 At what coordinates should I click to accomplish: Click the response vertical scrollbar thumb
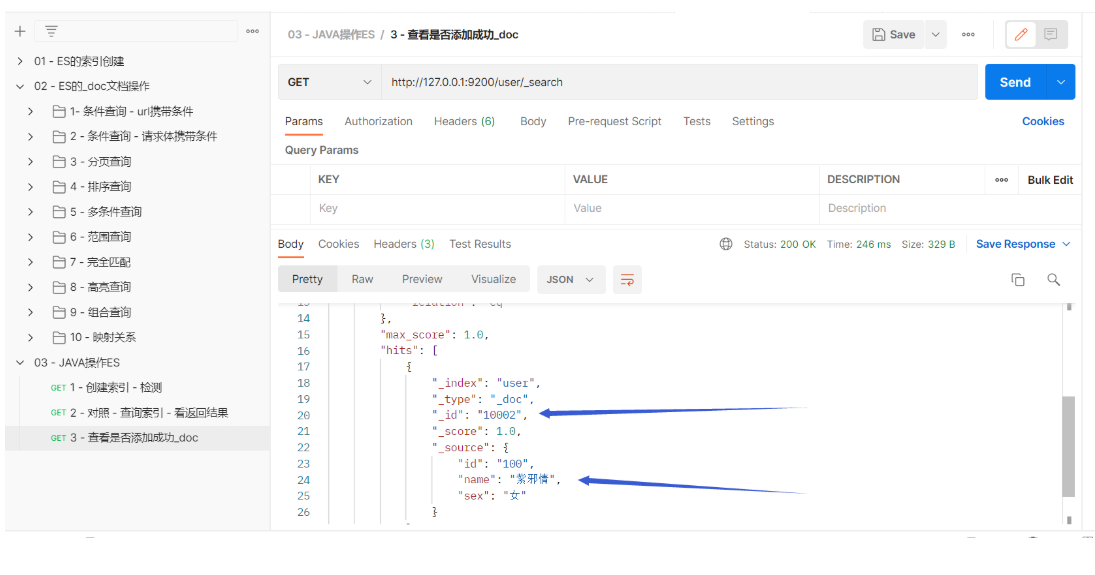pos(1068,446)
